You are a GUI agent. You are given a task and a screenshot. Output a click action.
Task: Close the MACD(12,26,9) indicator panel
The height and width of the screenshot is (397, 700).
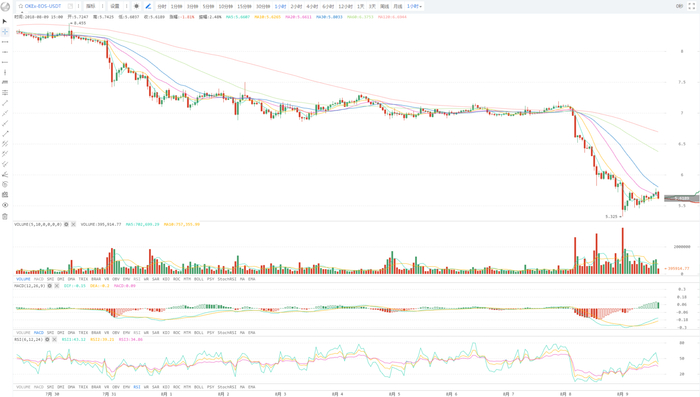[57, 286]
